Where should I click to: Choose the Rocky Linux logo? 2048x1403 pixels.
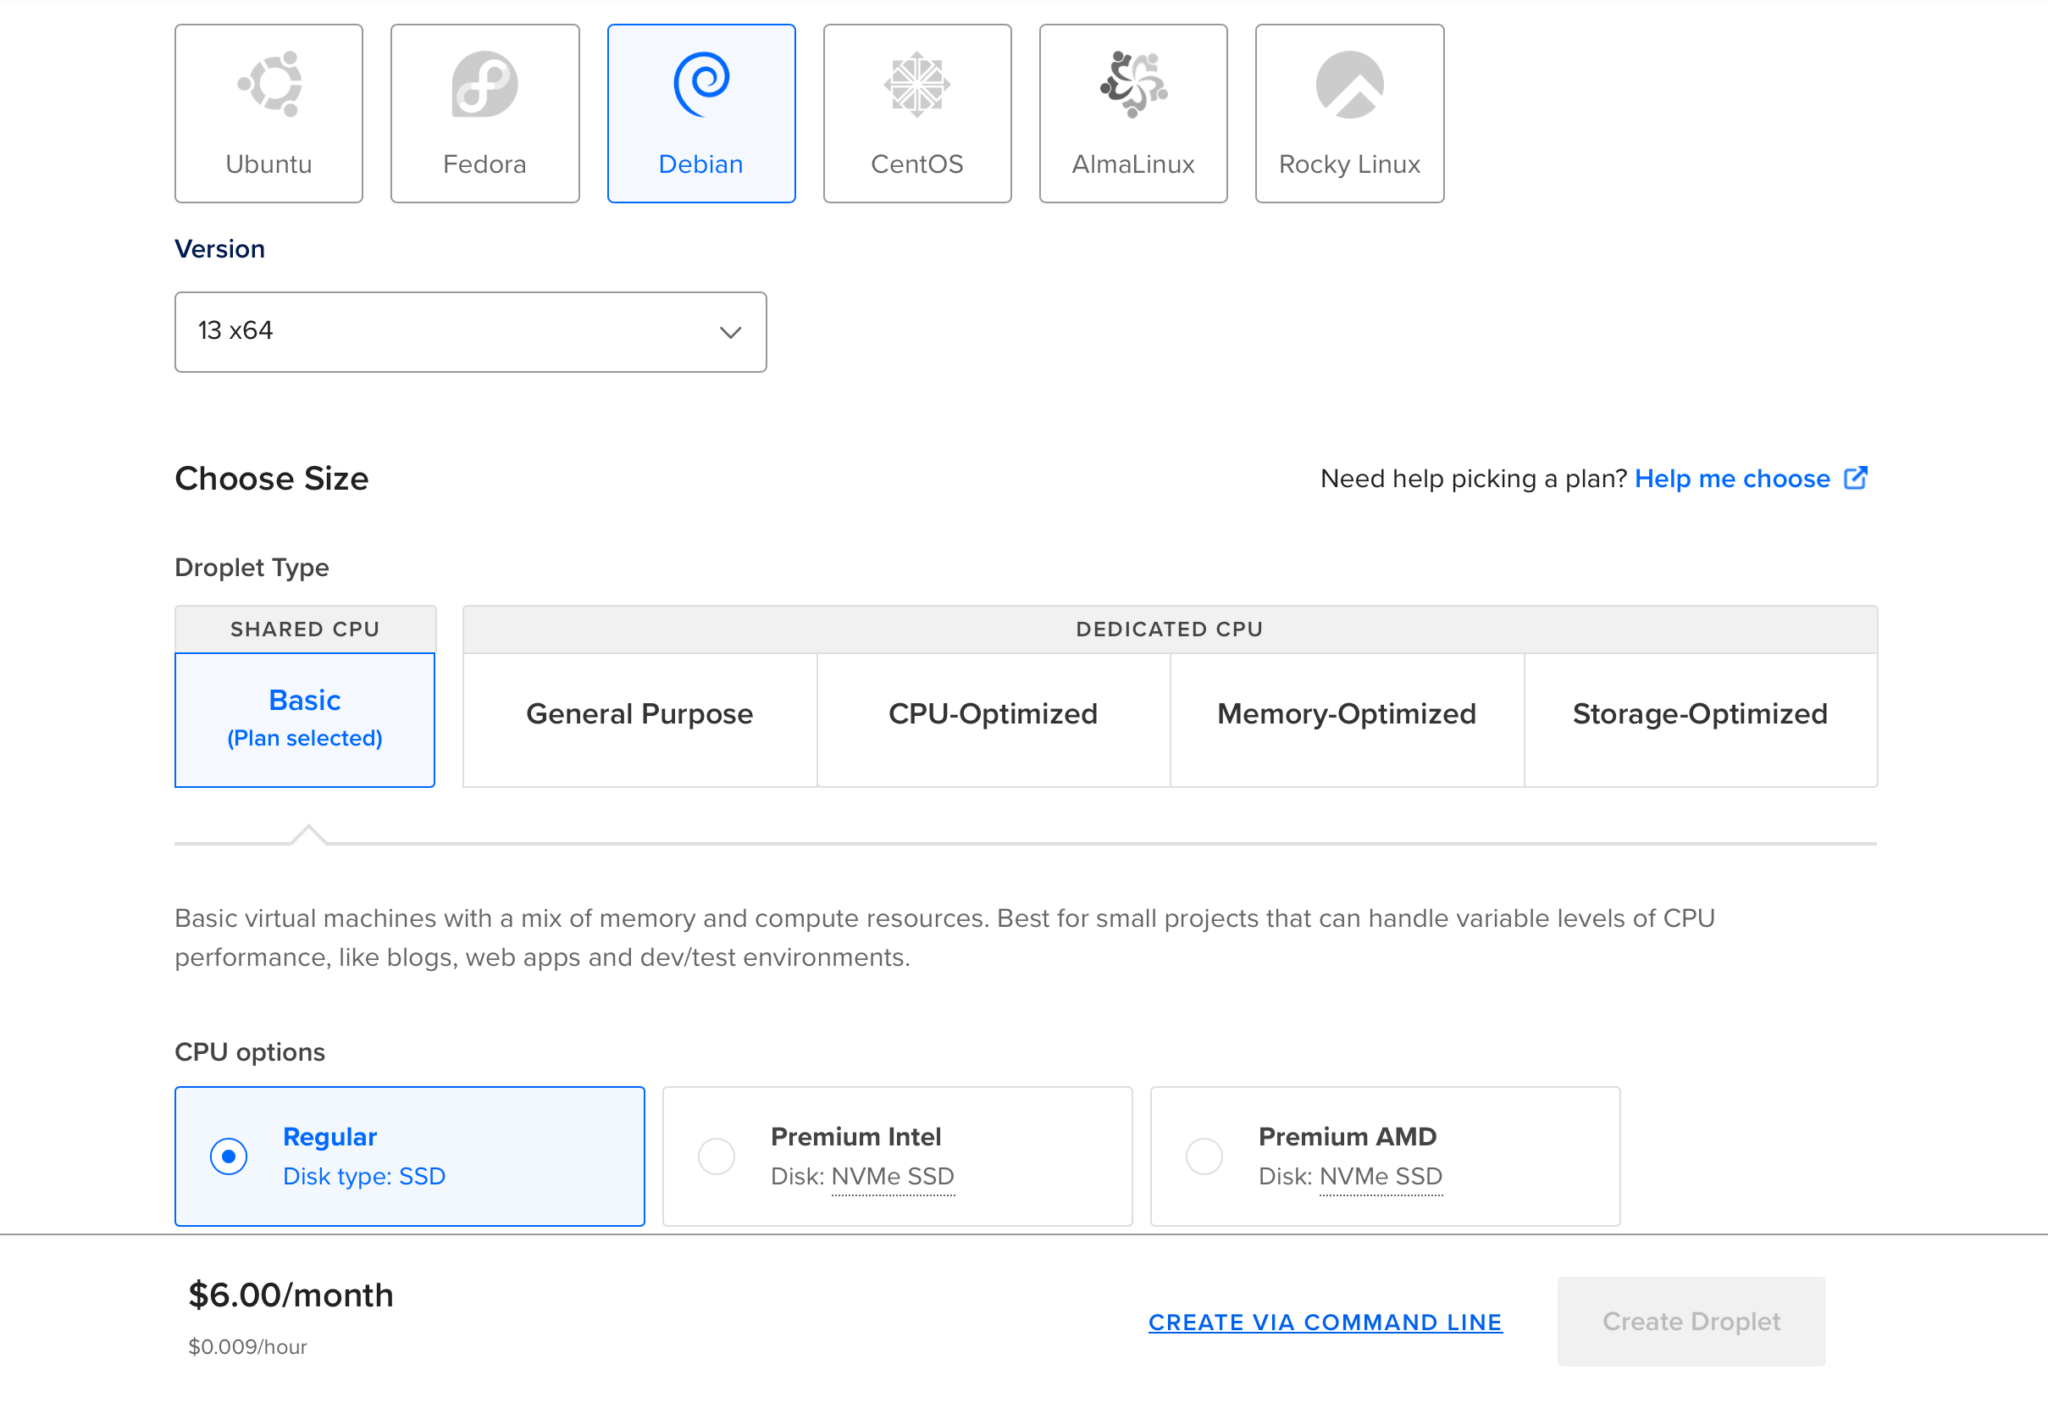click(x=1349, y=84)
